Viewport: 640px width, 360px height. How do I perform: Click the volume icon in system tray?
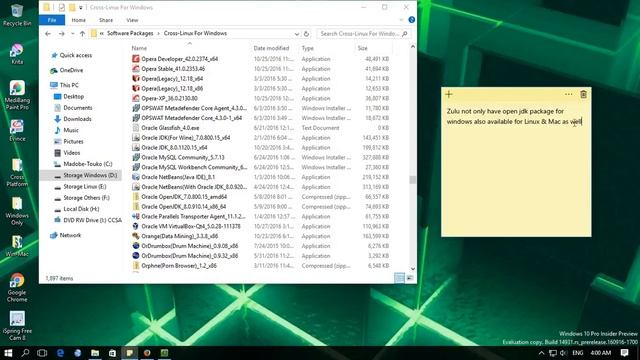(x=564, y=353)
